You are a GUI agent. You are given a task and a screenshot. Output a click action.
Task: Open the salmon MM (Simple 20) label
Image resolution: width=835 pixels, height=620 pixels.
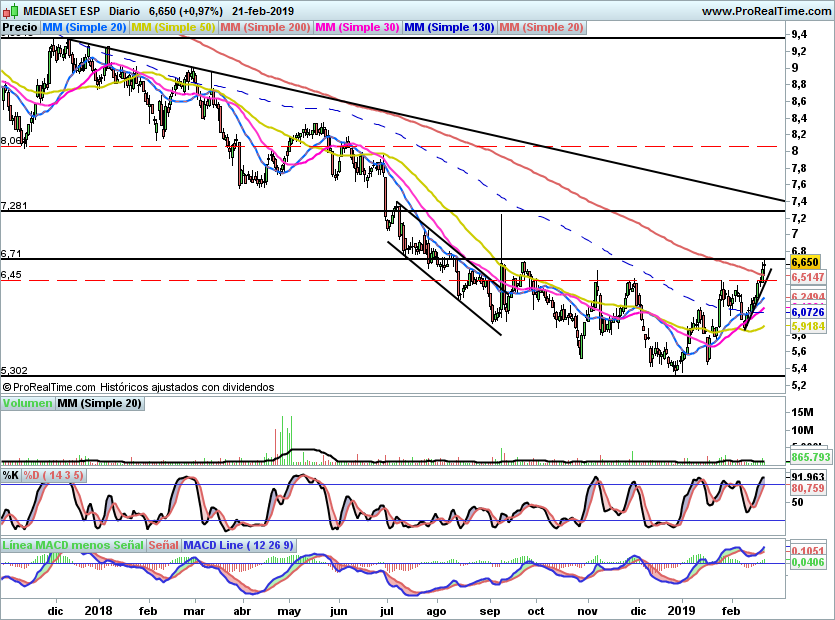[x=542, y=27]
